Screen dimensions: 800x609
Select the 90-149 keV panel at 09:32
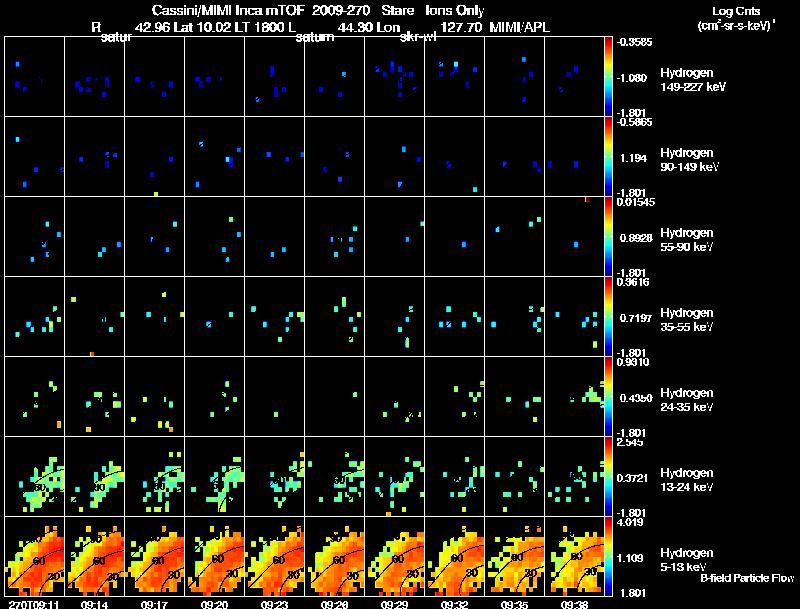(x=455, y=157)
